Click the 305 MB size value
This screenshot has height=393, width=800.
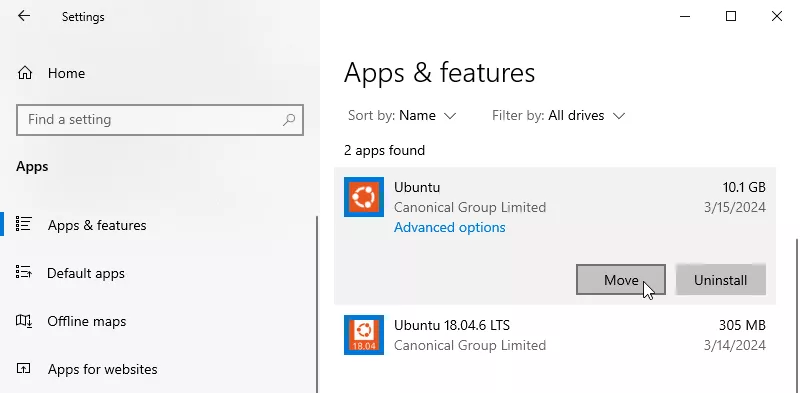coord(742,325)
